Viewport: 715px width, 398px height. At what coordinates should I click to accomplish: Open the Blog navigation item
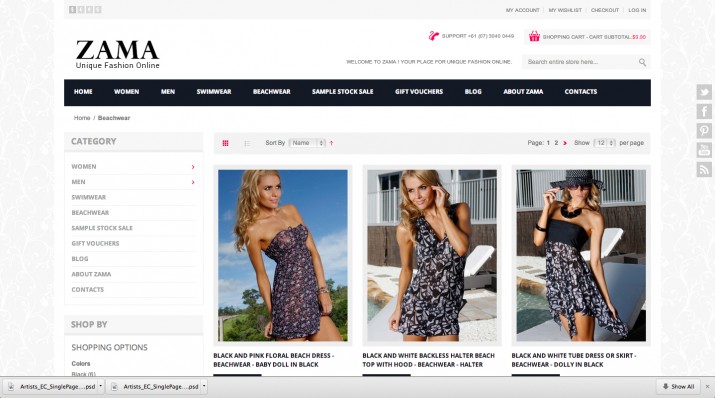click(x=473, y=92)
